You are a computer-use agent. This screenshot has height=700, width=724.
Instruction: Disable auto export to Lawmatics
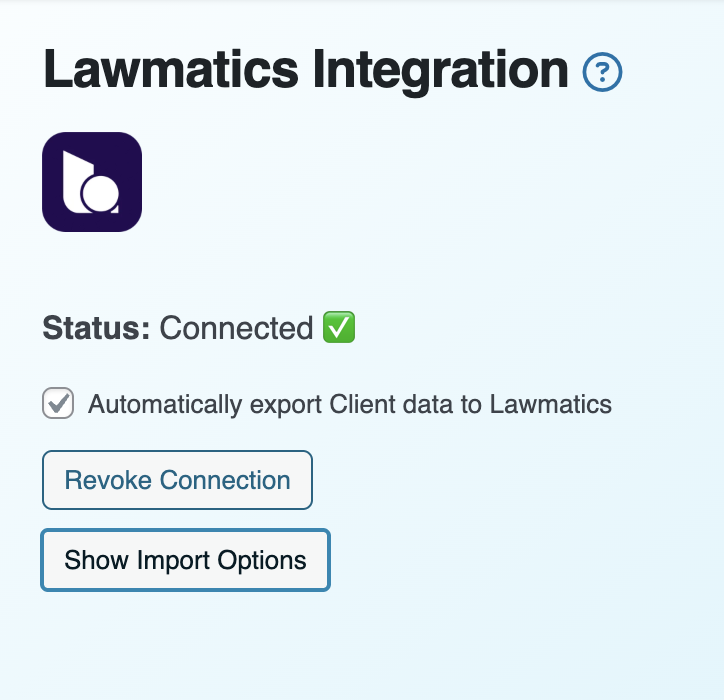pos(58,403)
